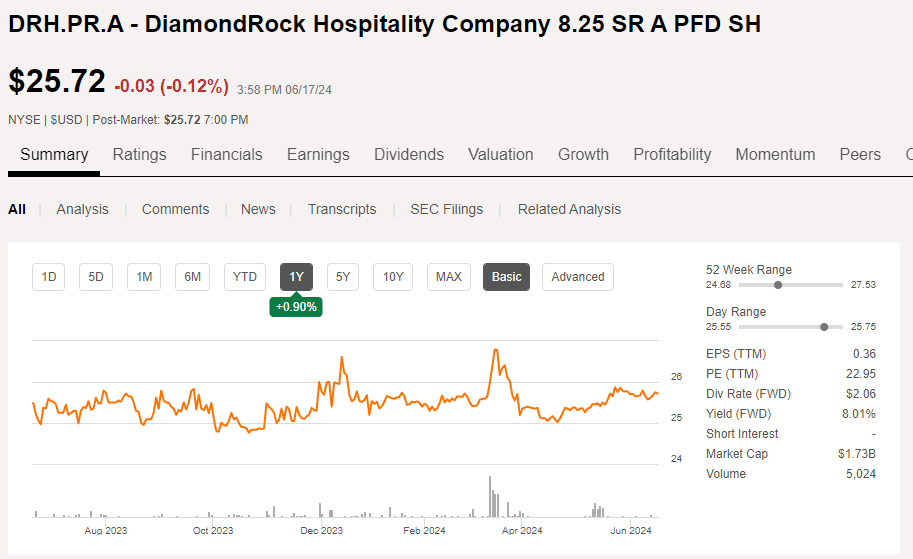
Task: Select the Momentum tab
Action: pos(775,154)
